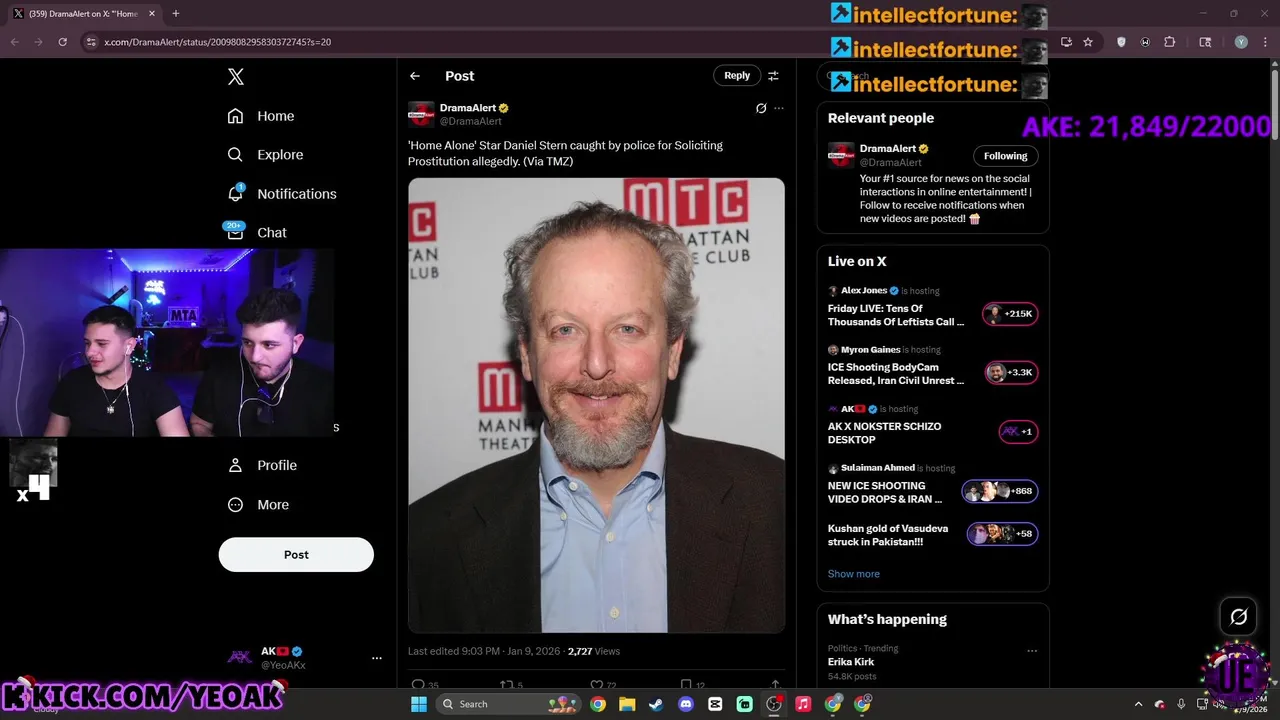This screenshot has height=720, width=1280.
Task: Open Notifications from sidebar
Action: point(282,194)
